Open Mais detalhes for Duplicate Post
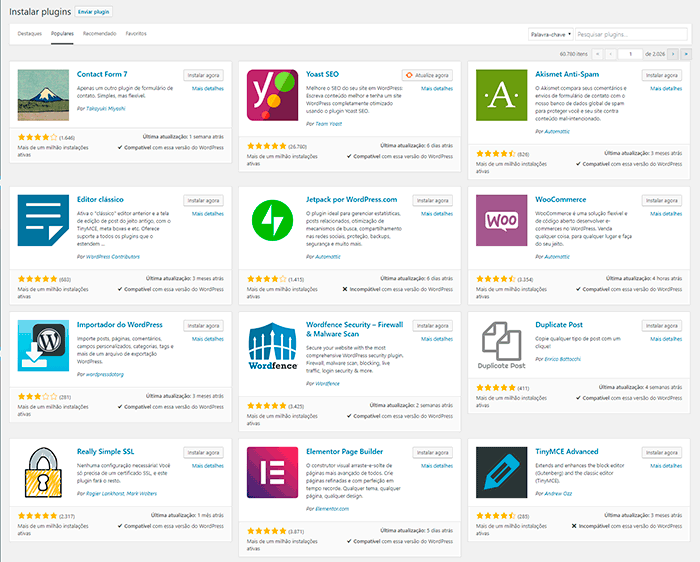This screenshot has height=562, width=700. click(x=666, y=339)
